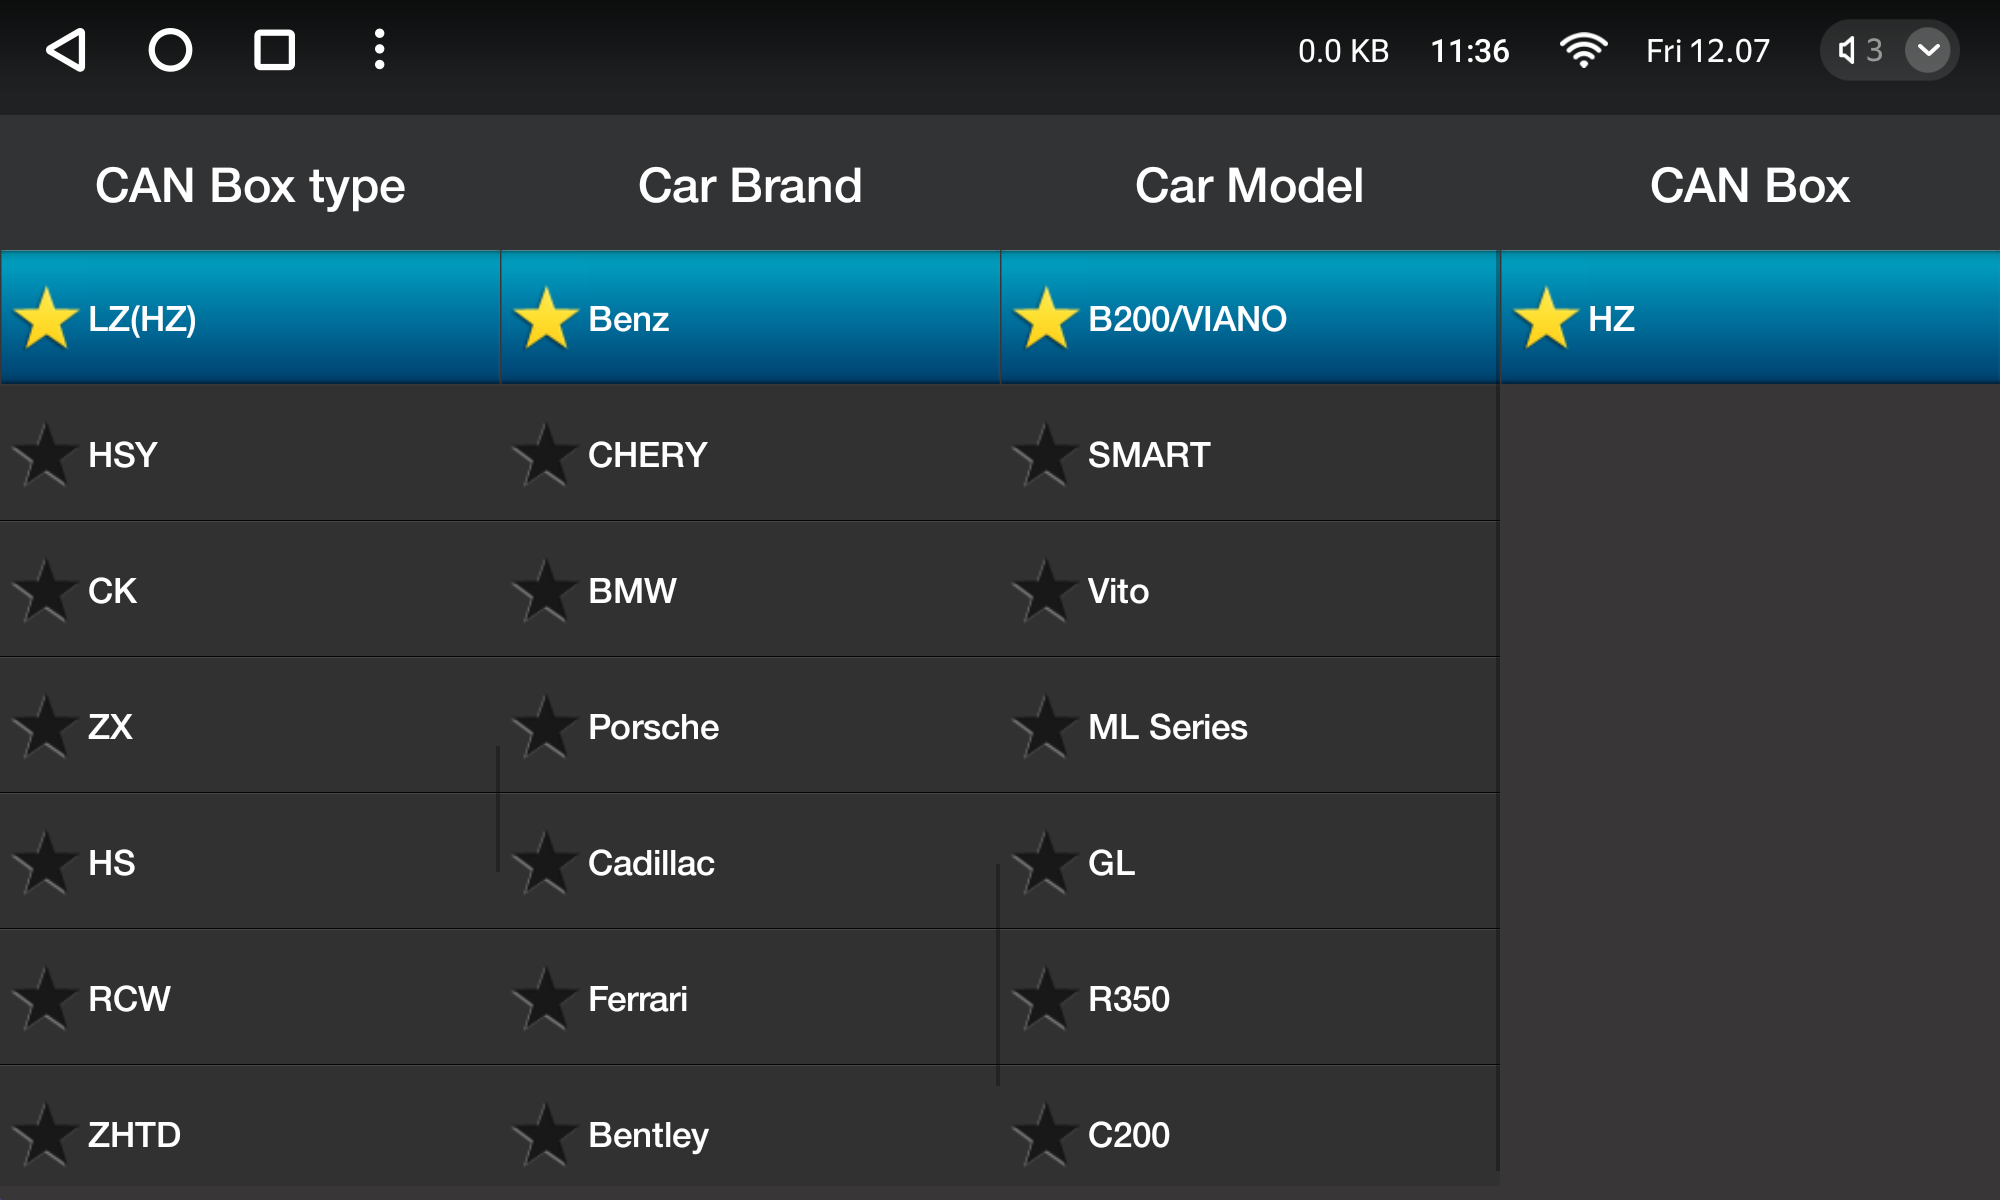Screen dimensions: 2000x1200
Task: Choose Porsche in Car Brand list
Action: click(750, 726)
